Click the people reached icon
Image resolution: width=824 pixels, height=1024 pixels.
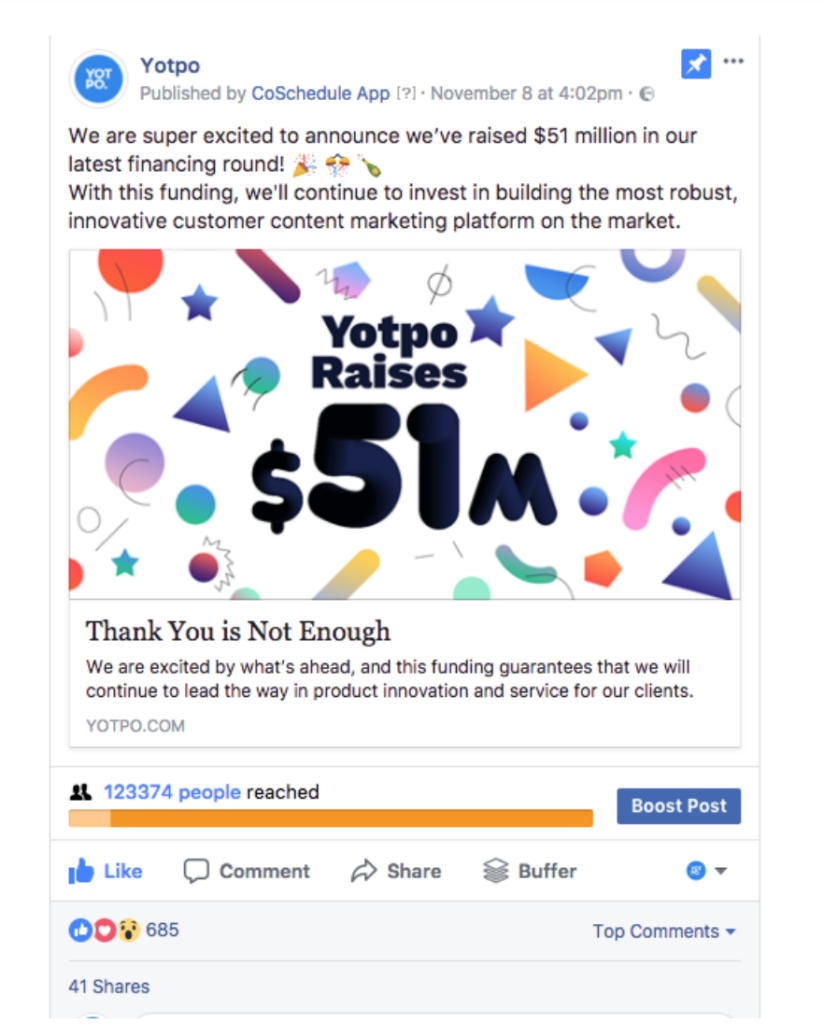pyautogui.click(x=80, y=793)
